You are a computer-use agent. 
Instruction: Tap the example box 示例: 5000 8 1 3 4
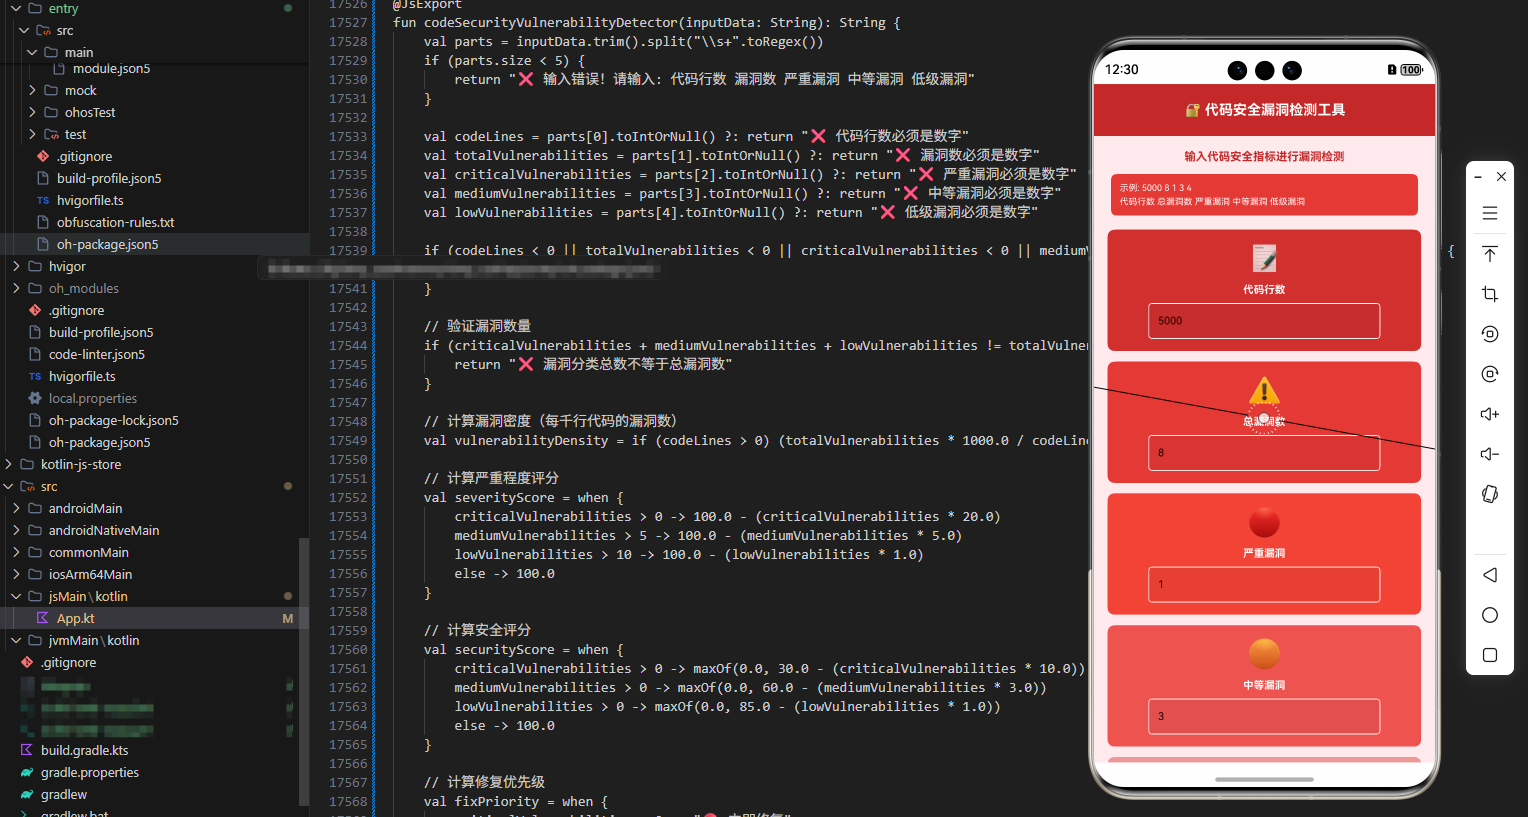click(x=1264, y=194)
